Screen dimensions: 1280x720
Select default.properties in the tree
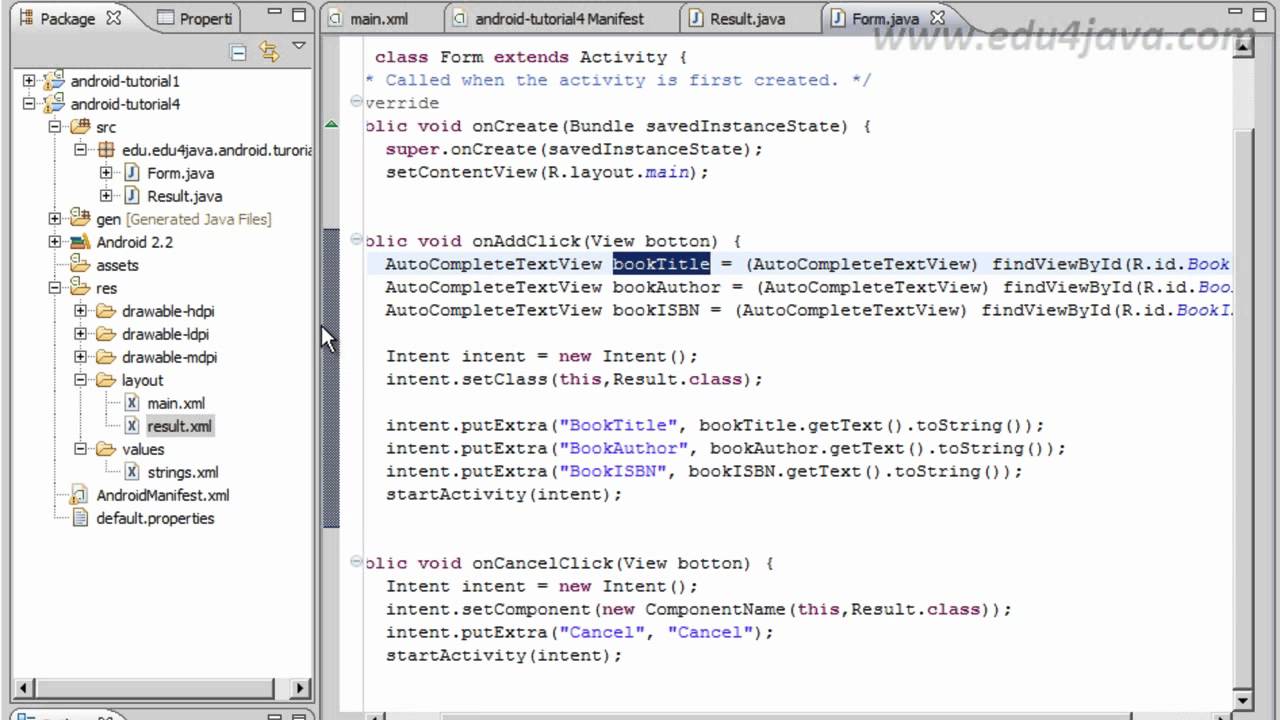pyautogui.click(x=155, y=518)
